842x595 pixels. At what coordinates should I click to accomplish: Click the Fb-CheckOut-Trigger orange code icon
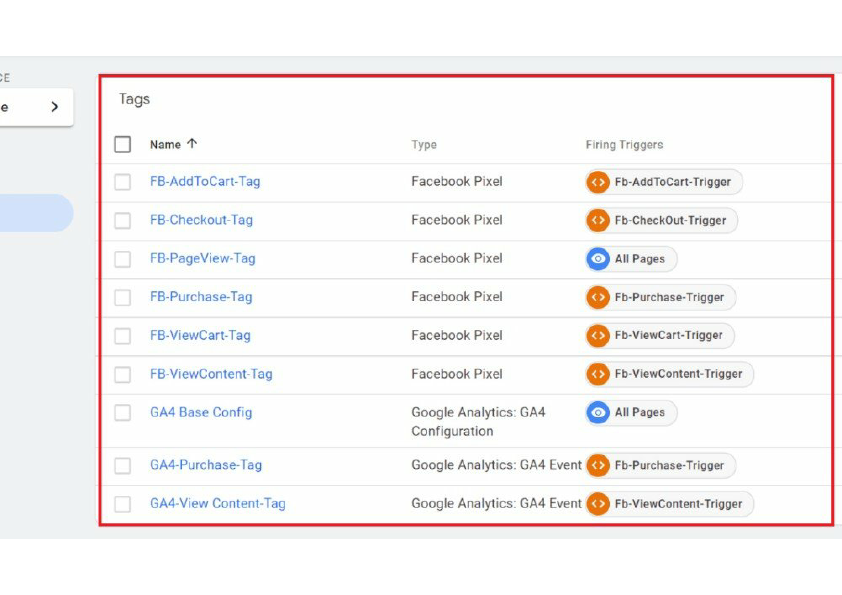598,220
